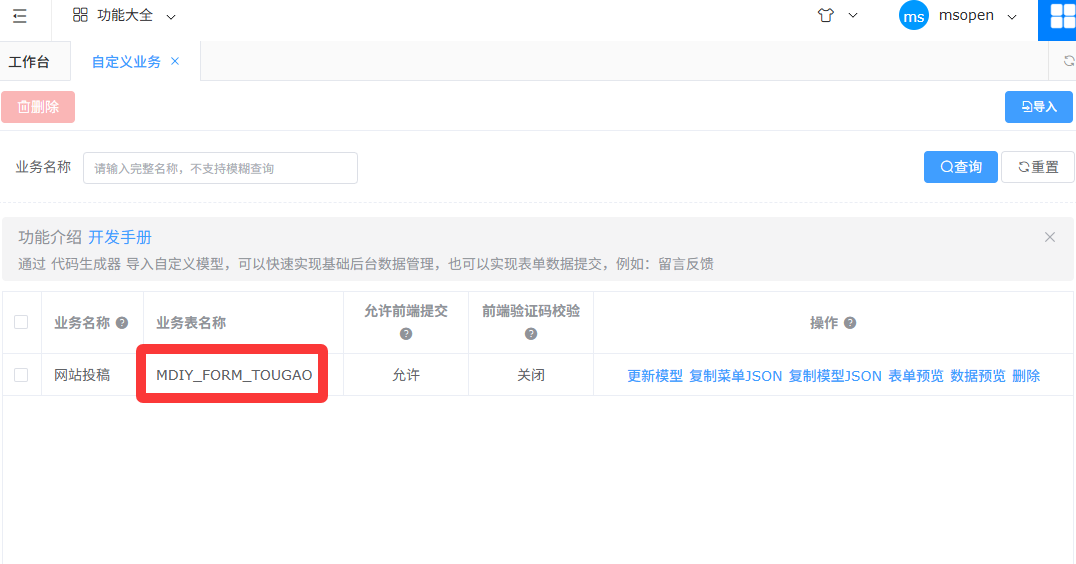Click help icon next to 业务名称 header
This screenshot has height=564, width=1076.
(x=122, y=323)
